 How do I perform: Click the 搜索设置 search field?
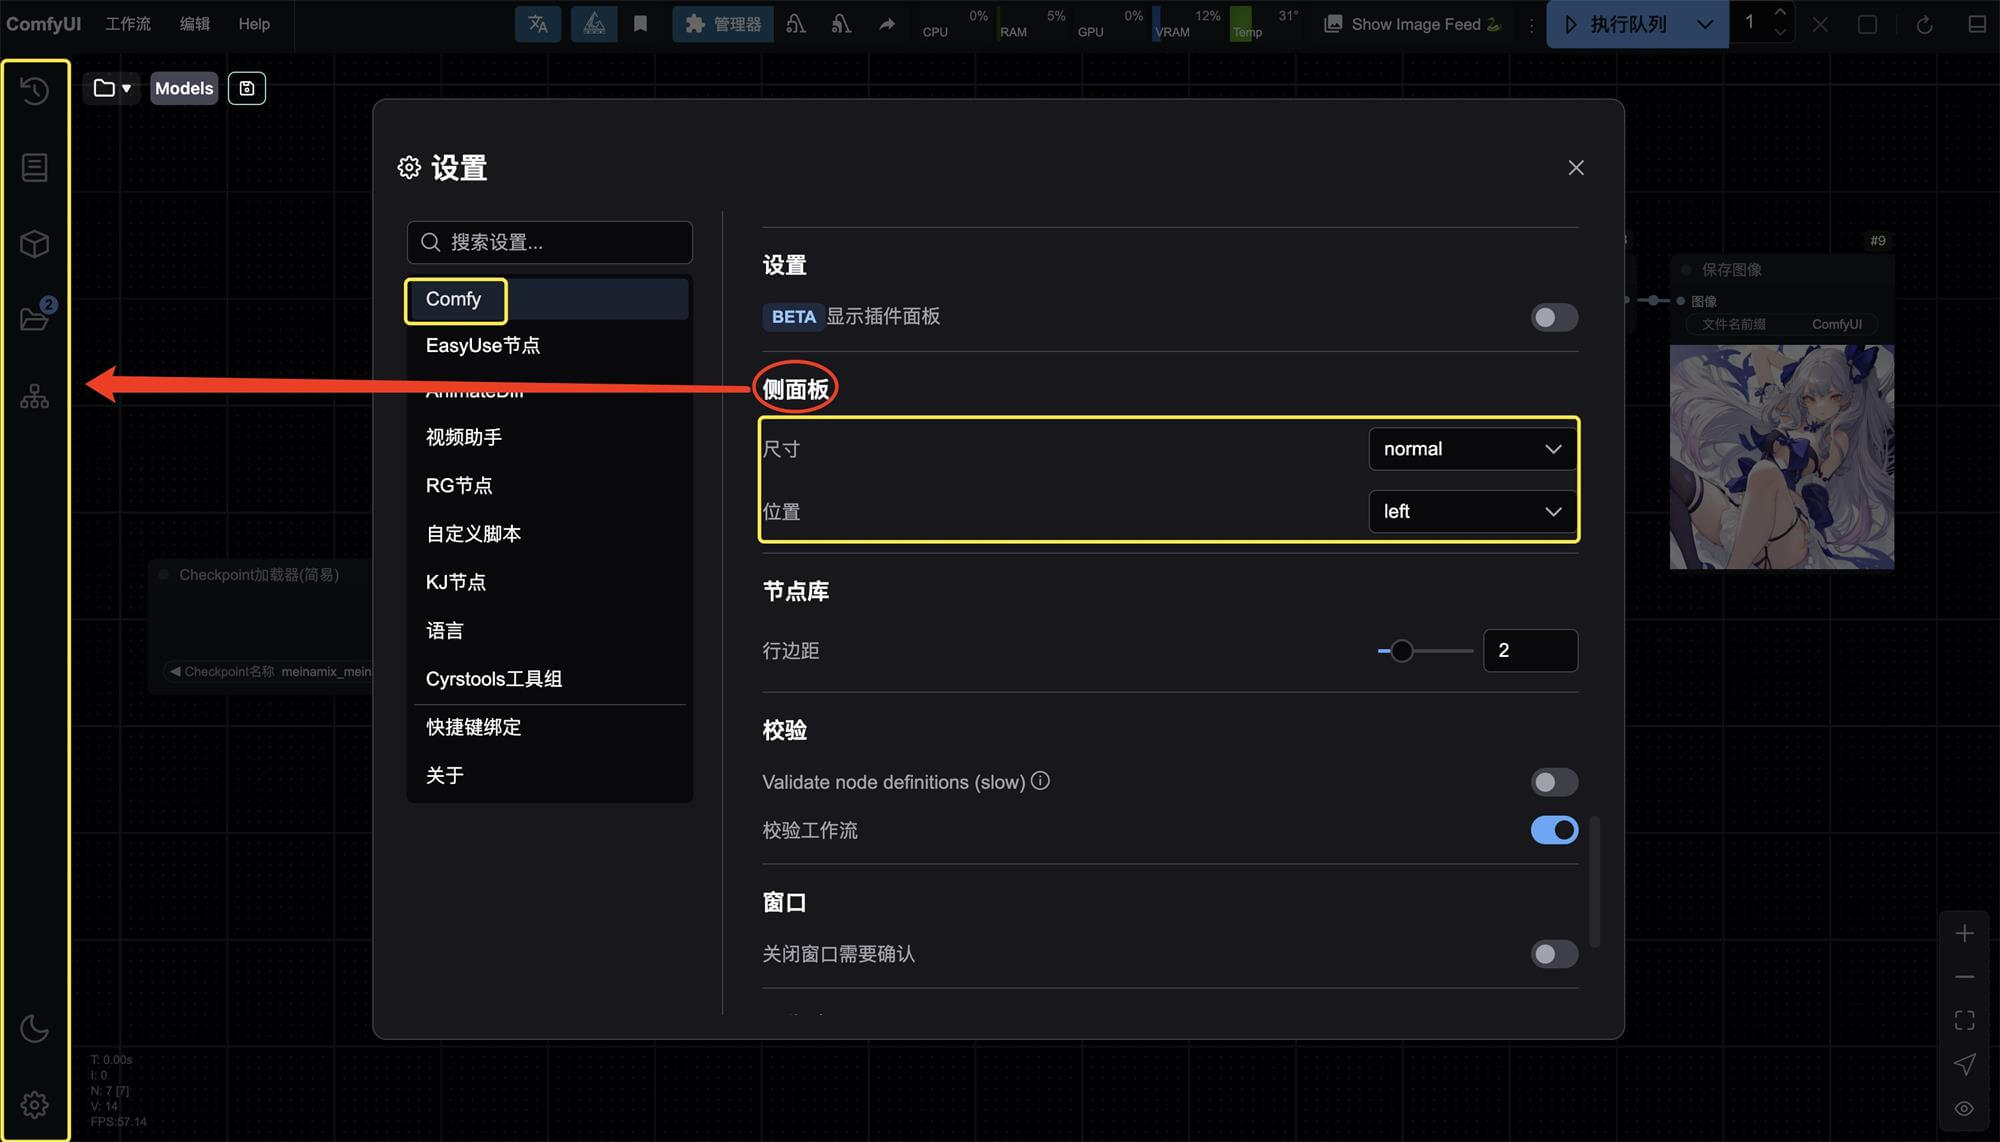click(550, 242)
